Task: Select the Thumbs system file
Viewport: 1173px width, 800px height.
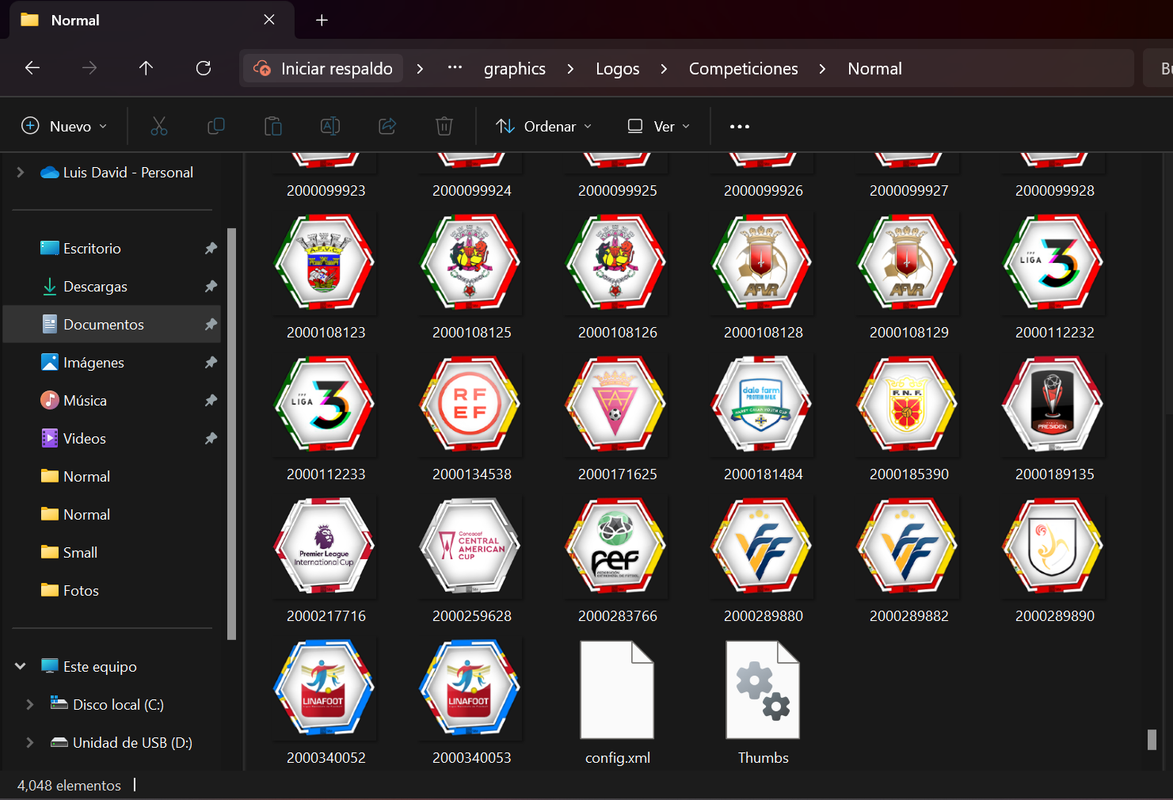Action: pos(762,703)
